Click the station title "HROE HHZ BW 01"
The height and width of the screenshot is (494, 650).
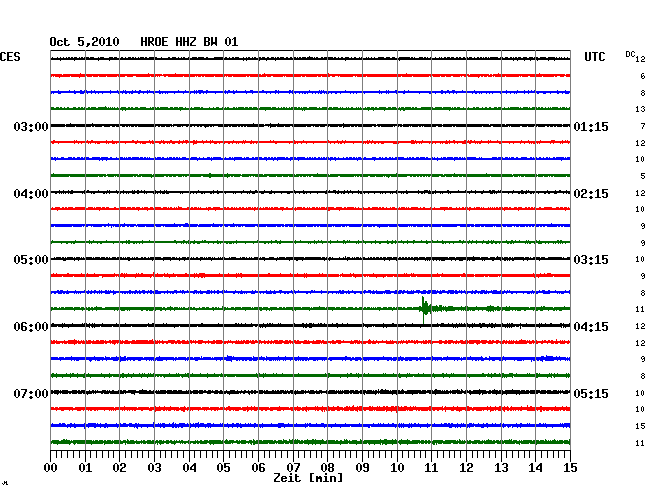[x=189, y=42]
